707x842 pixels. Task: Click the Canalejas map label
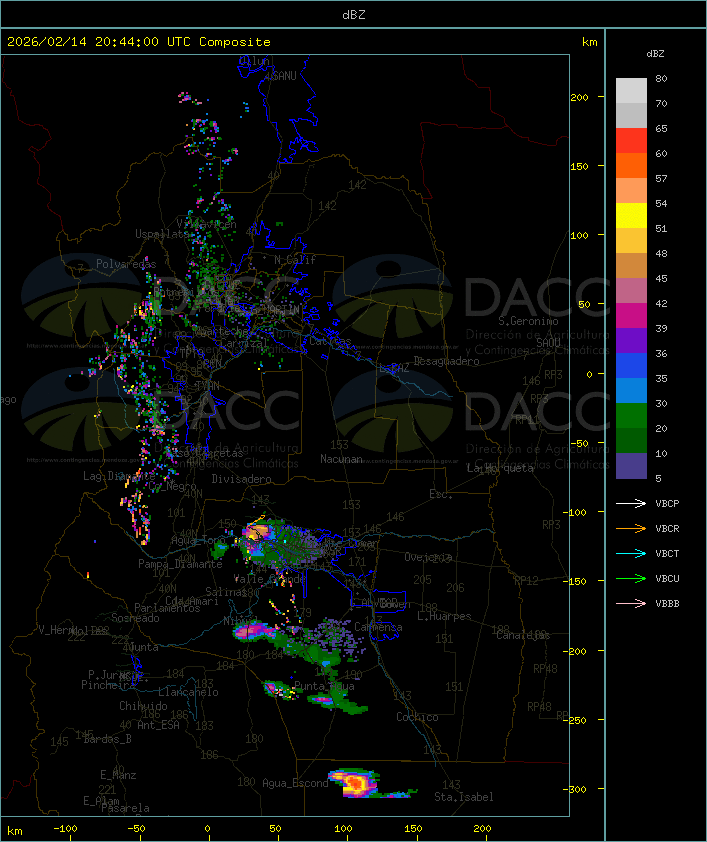(523, 636)
